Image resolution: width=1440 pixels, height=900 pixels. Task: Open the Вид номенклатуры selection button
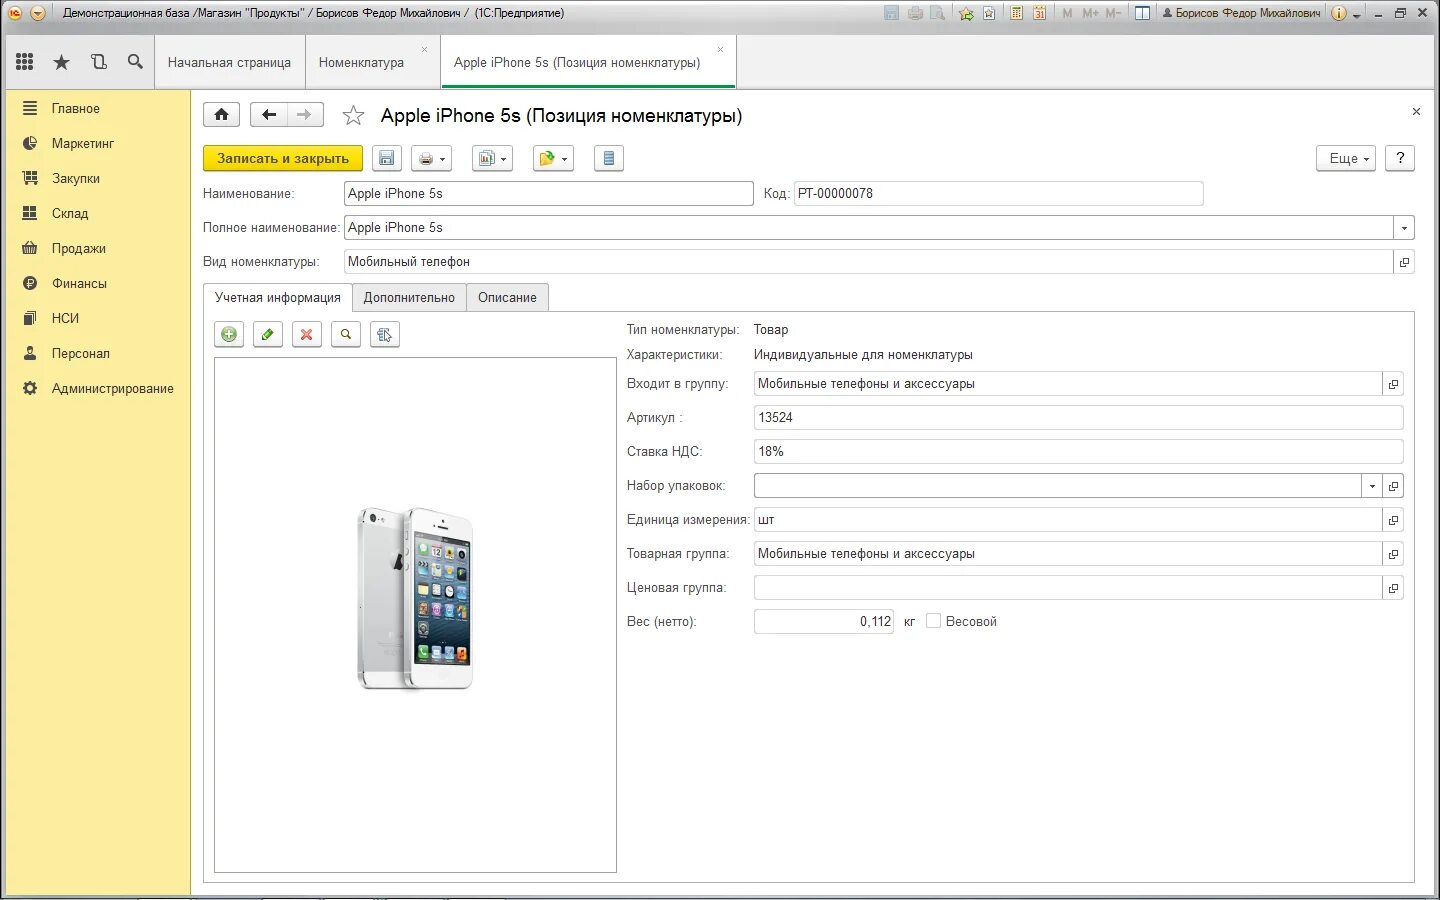(x=1404, y=262)
